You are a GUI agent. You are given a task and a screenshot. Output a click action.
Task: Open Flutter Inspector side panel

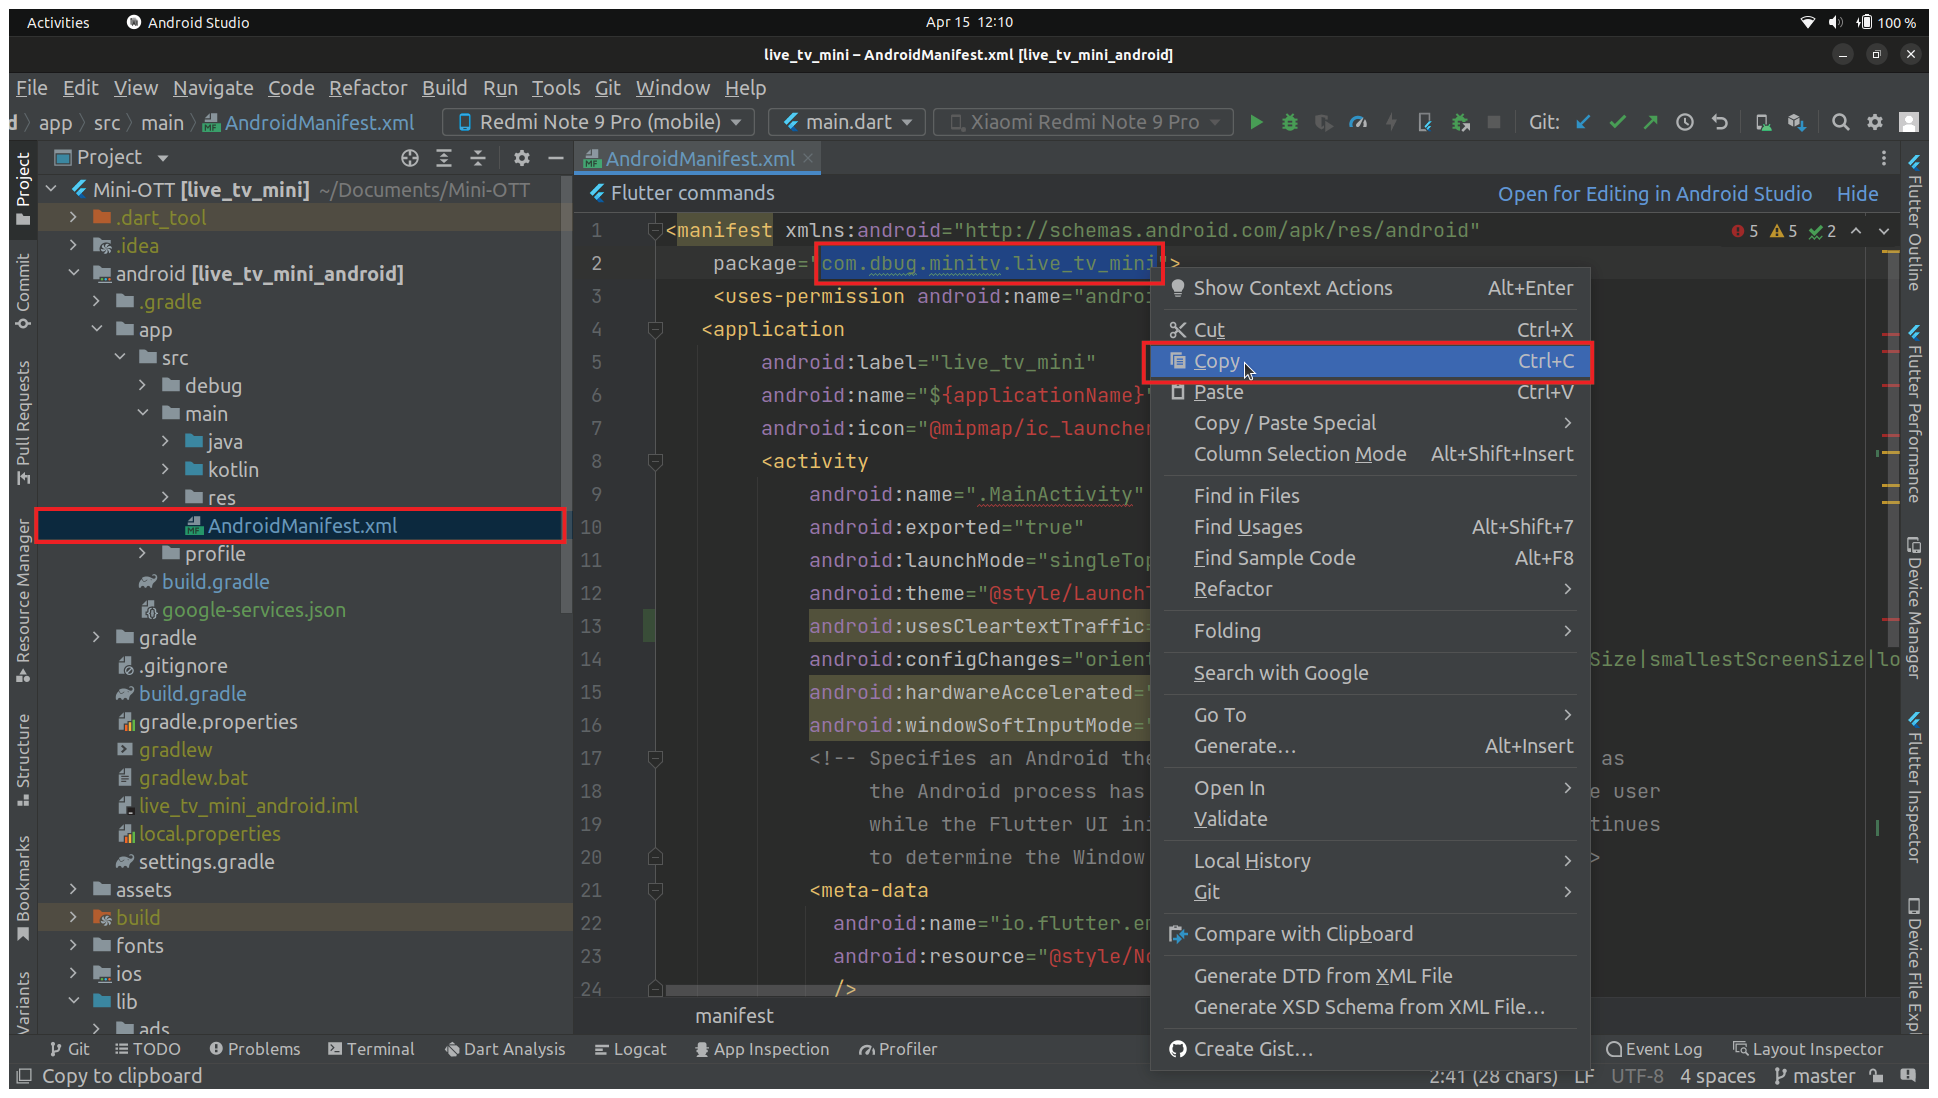(x=1914, y=788)
